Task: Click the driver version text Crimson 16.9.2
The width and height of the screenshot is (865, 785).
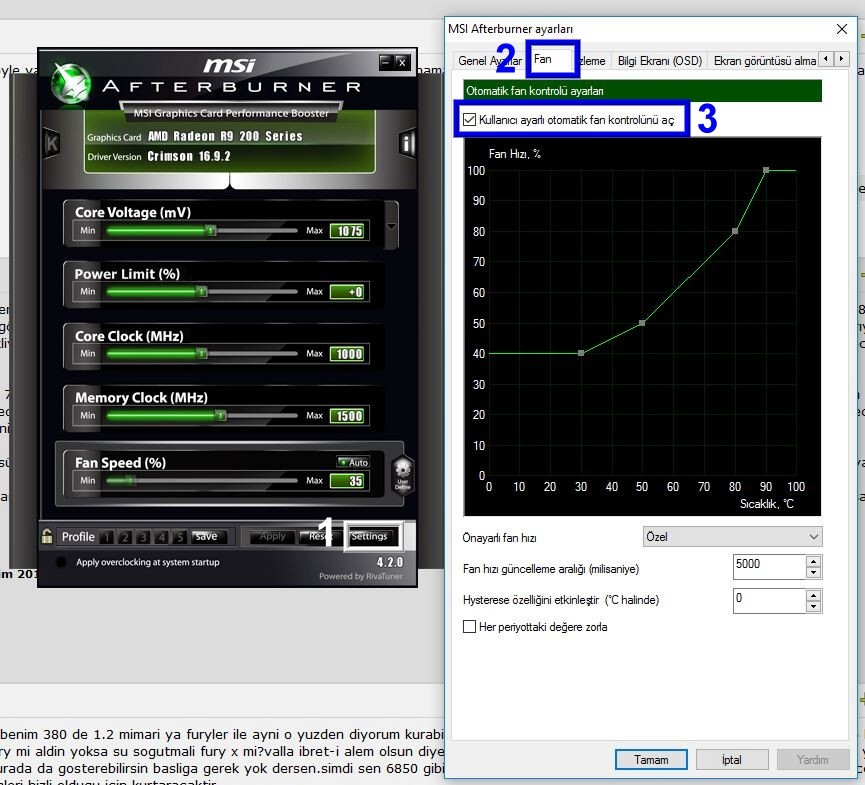Action: coord(189,156)
